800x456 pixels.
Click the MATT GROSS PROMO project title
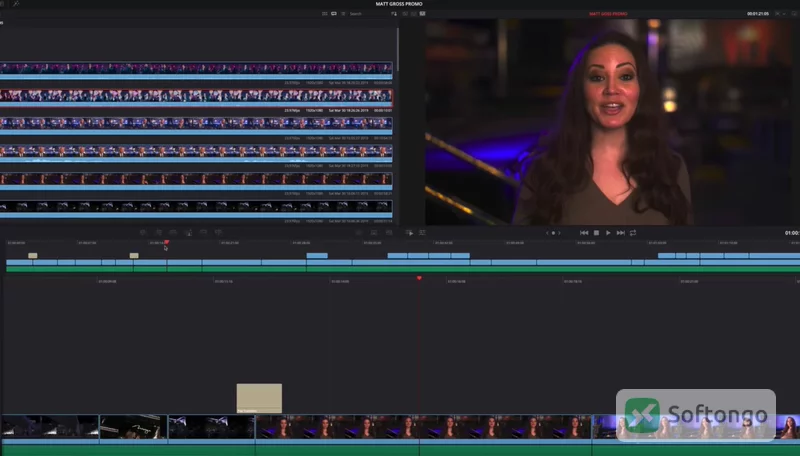[399, 4]
